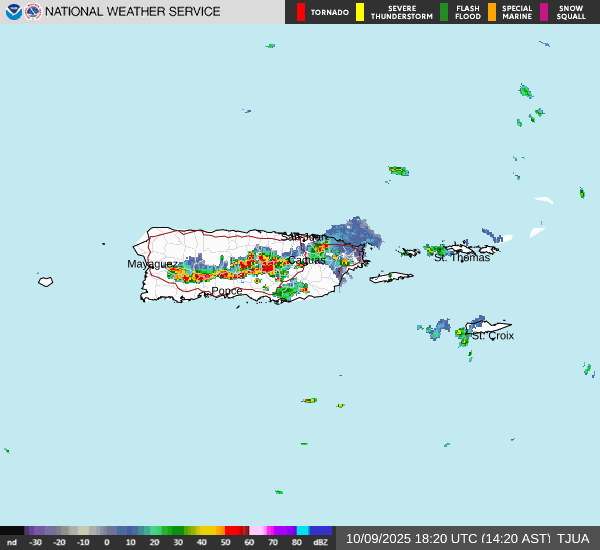Click the 'nd' end of the color scale
Screen dimensions: 600x550
(11, 542)
